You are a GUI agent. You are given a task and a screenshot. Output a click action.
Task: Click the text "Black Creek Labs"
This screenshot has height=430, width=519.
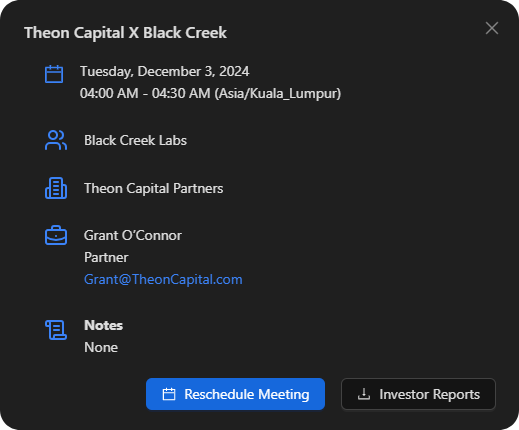[135, 140]
